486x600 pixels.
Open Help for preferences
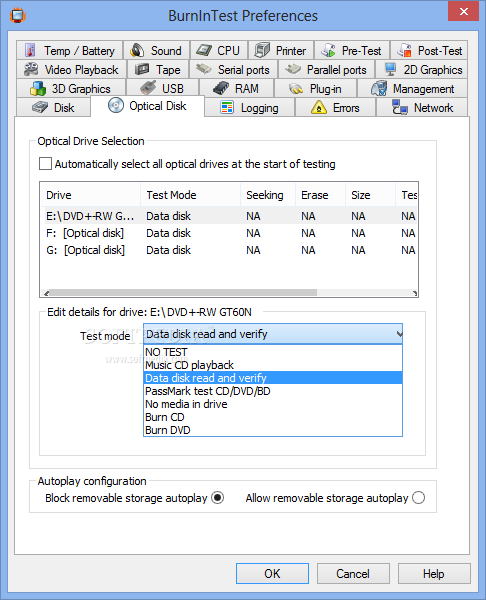click(x=434, y=573)
